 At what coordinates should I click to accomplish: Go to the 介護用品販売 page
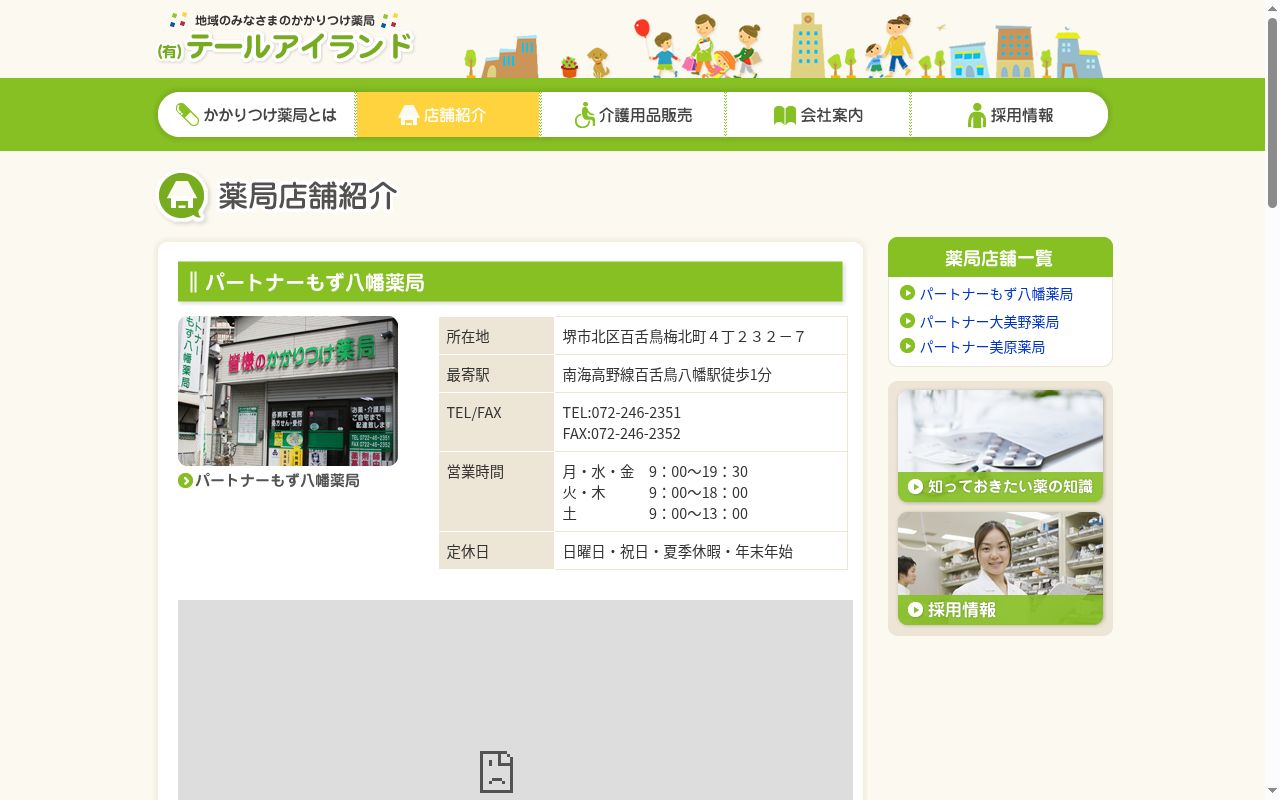tap(633, 115)
